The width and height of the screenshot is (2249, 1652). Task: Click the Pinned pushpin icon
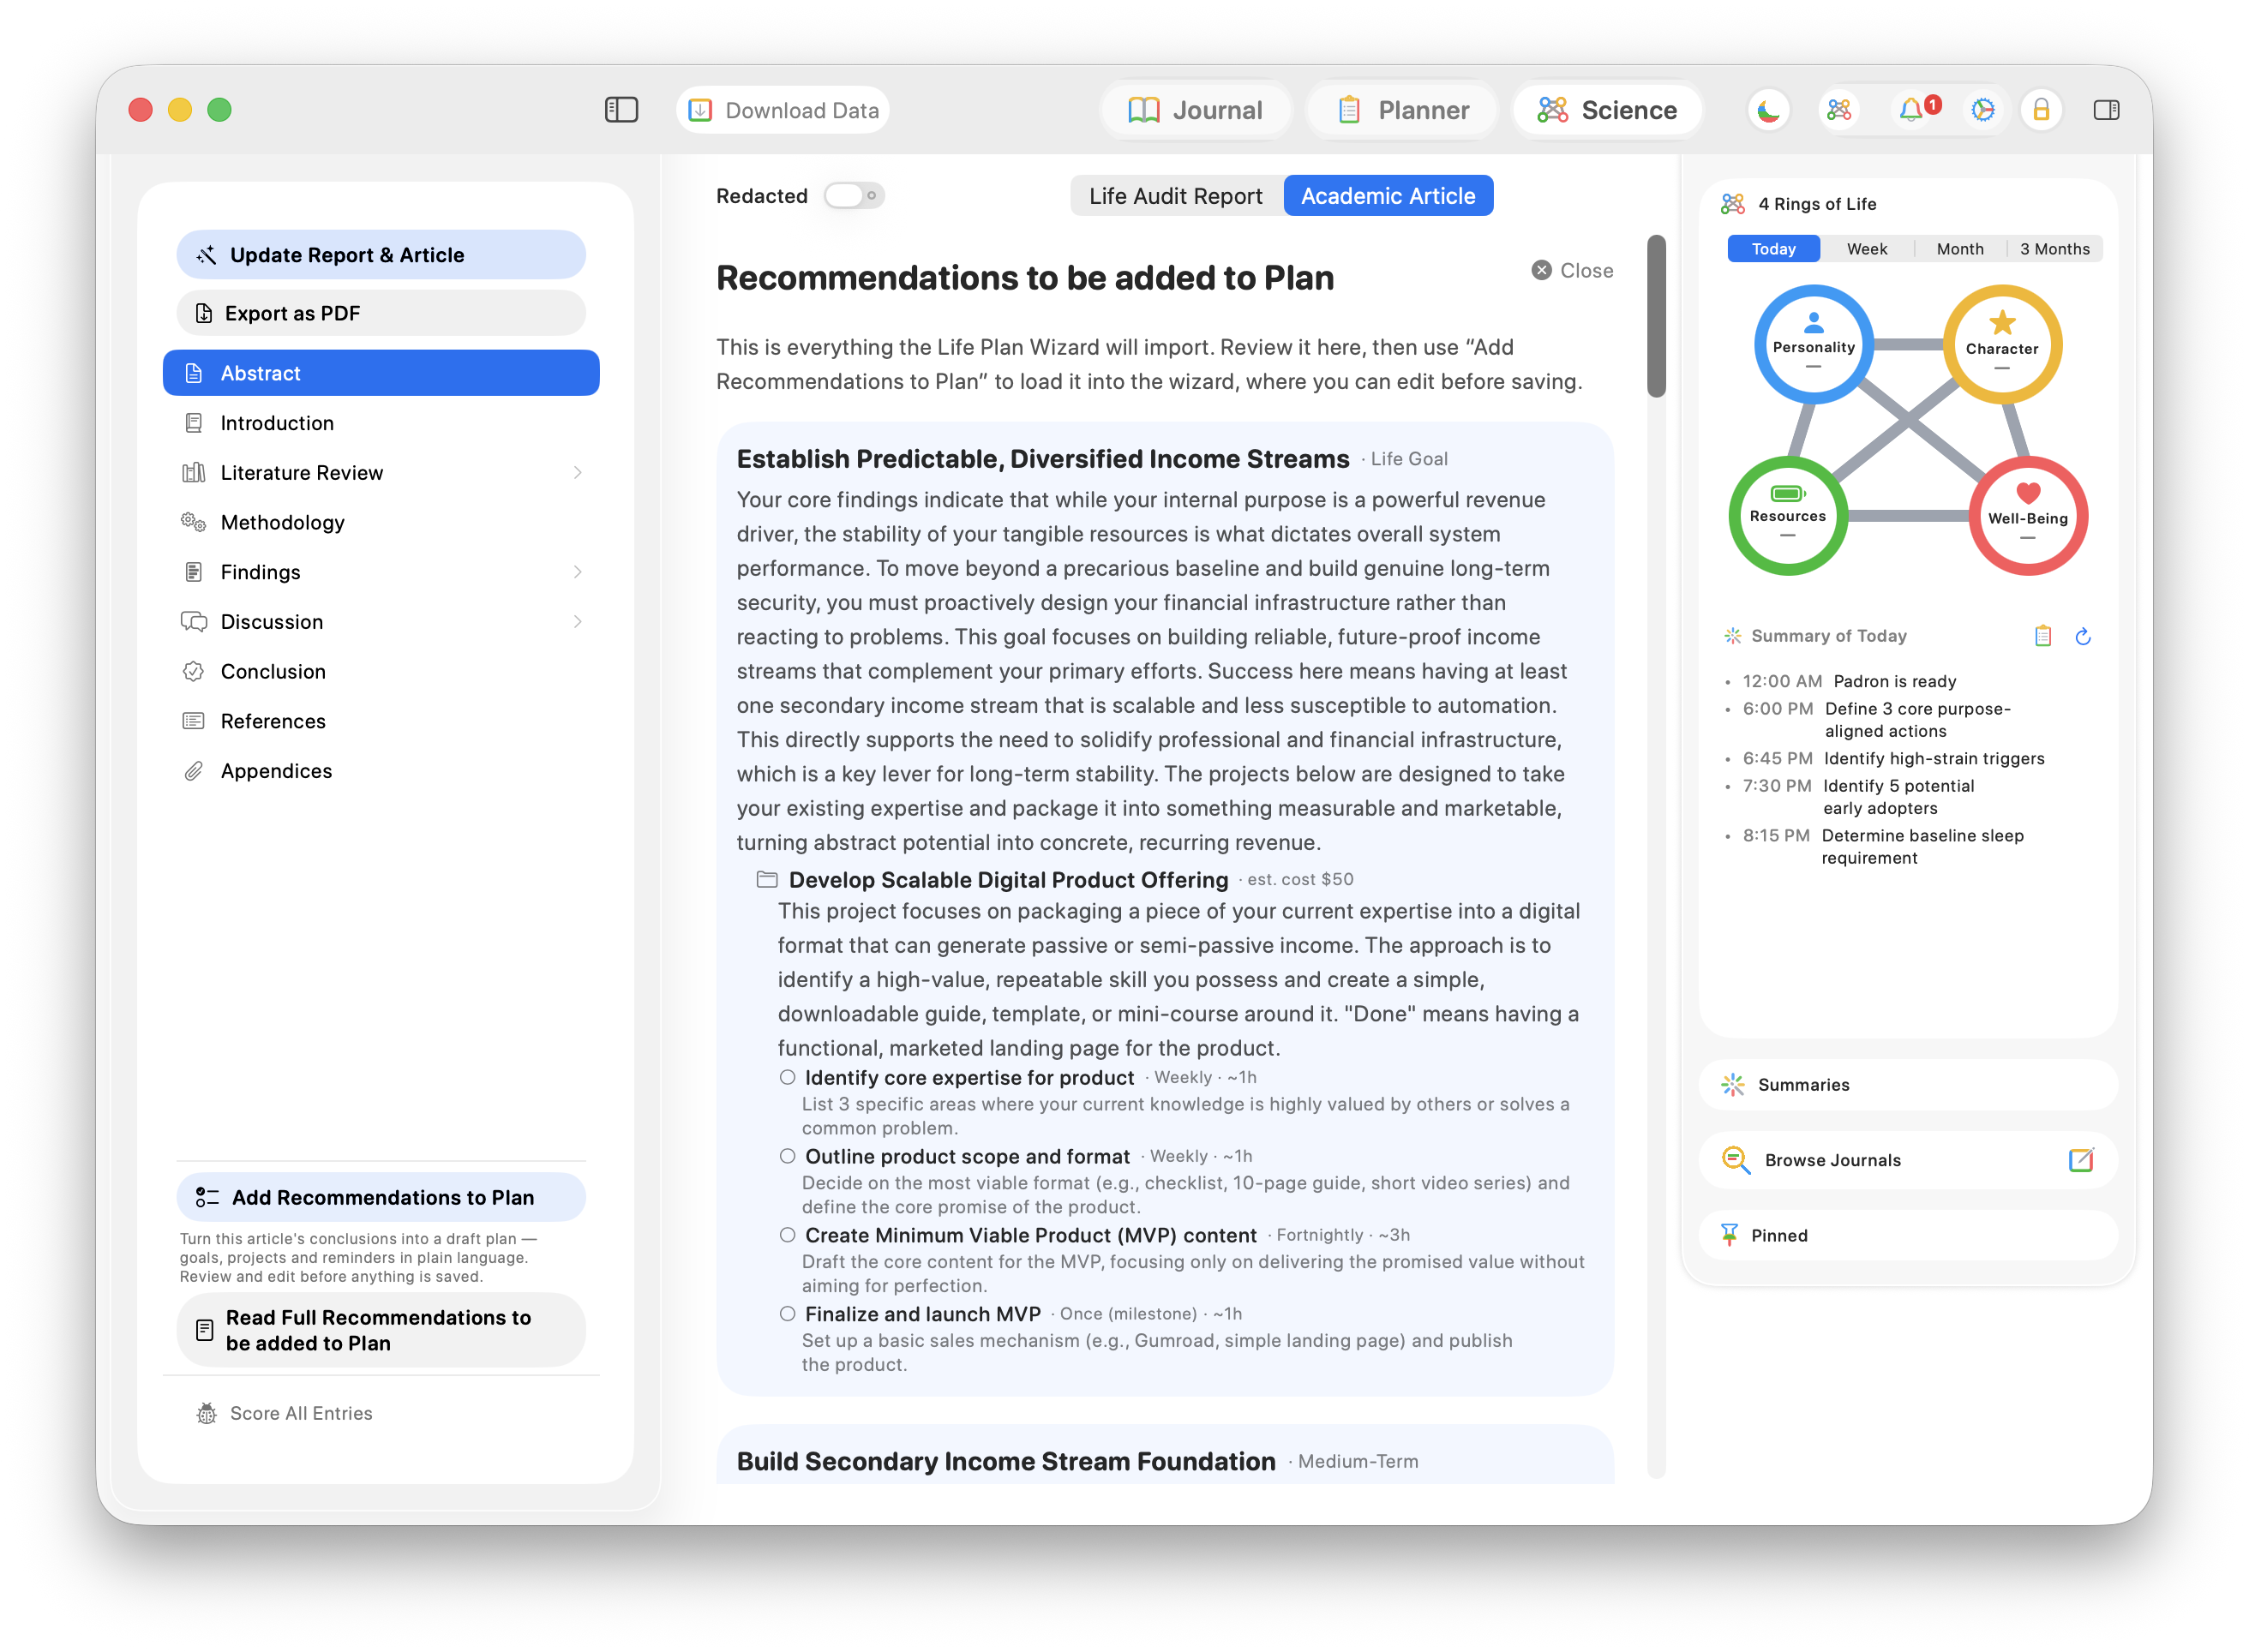[x=1729, y=1235]
